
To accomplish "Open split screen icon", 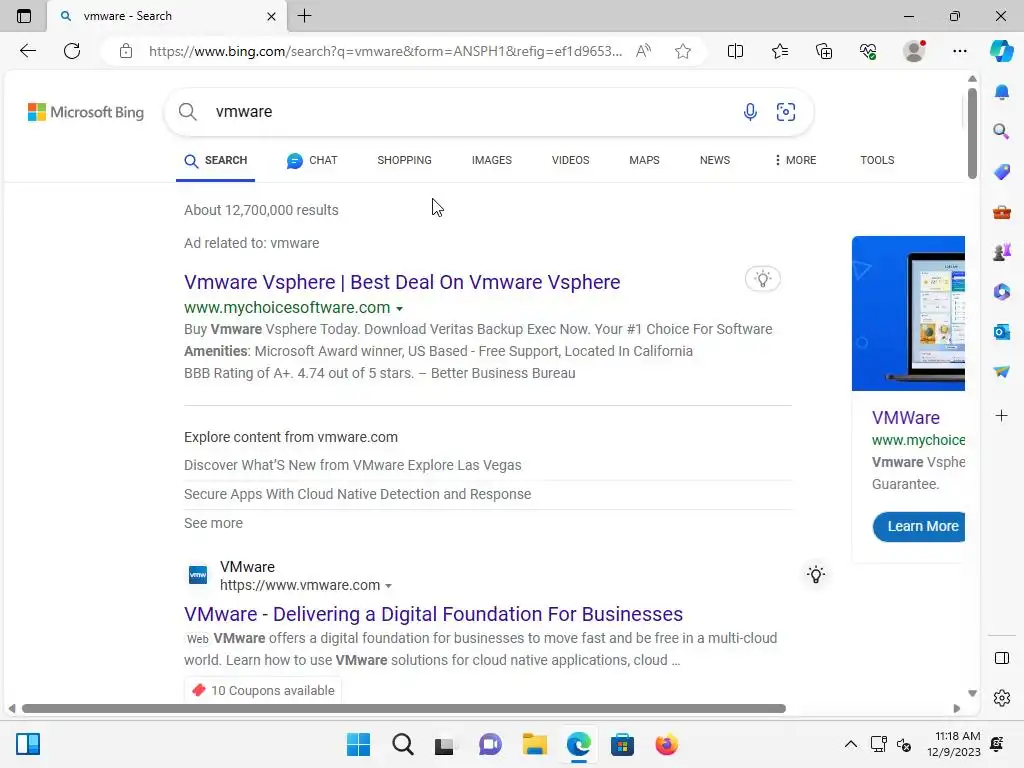I will click(x=735, y=51).
